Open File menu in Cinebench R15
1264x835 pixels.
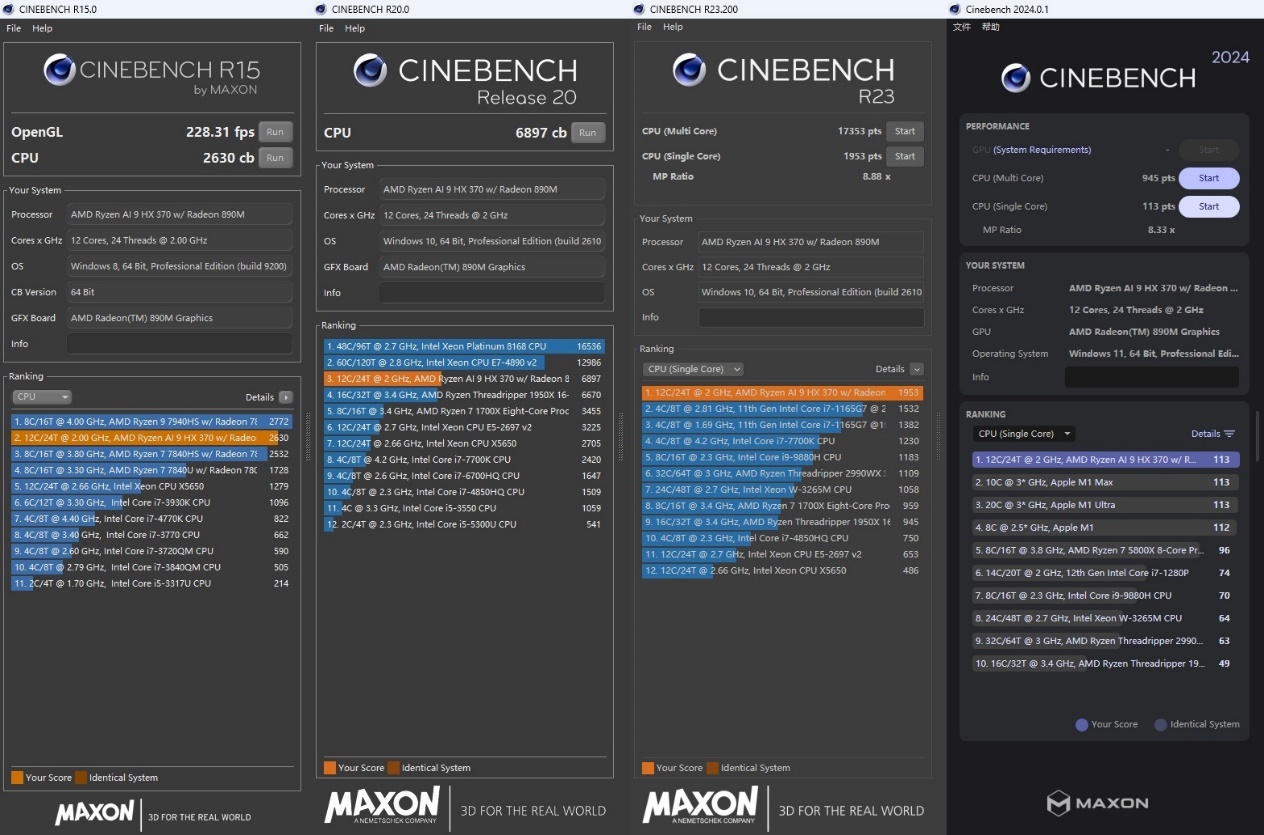tap(14, 29)
